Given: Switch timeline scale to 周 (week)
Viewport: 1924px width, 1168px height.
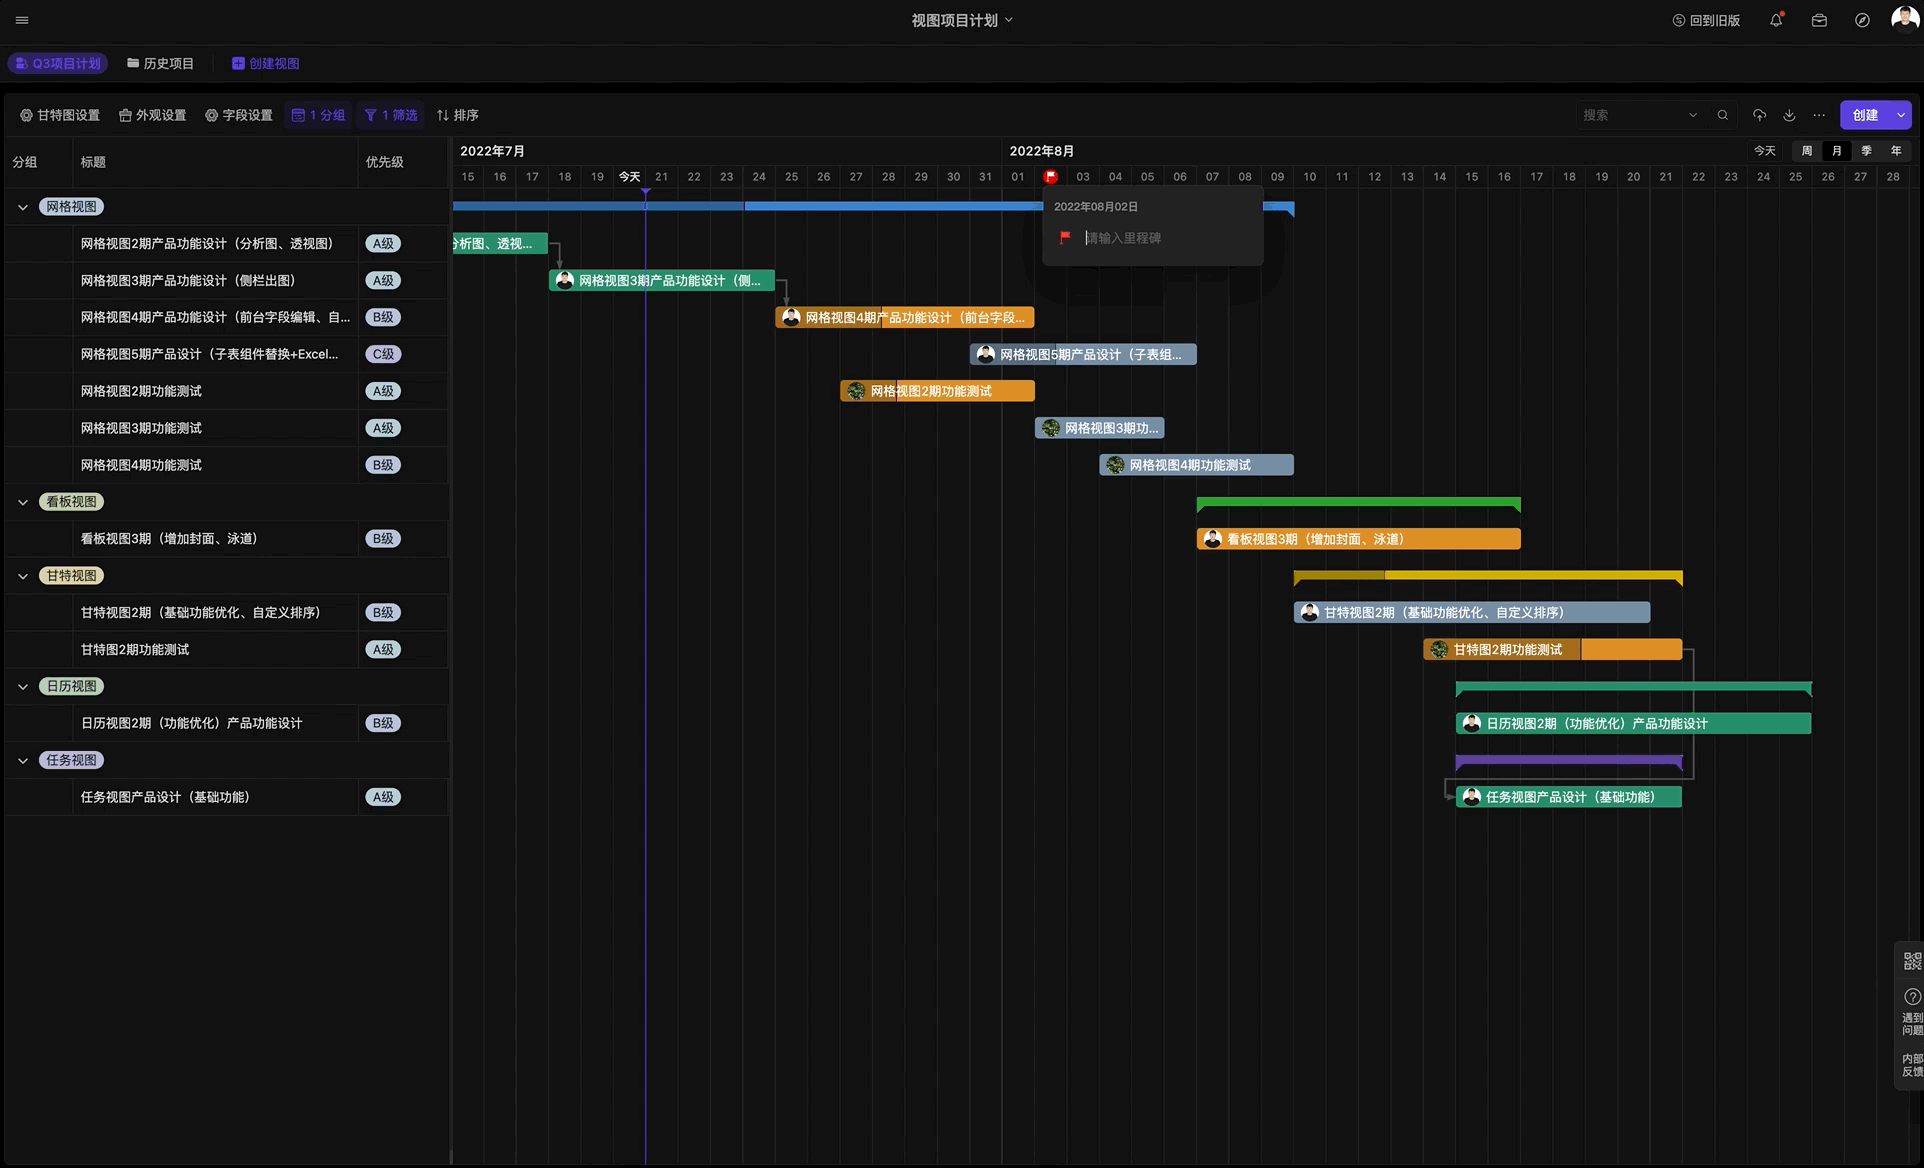Looking at the screenshot, I should pyautogui.click(x=1806, y=151).
